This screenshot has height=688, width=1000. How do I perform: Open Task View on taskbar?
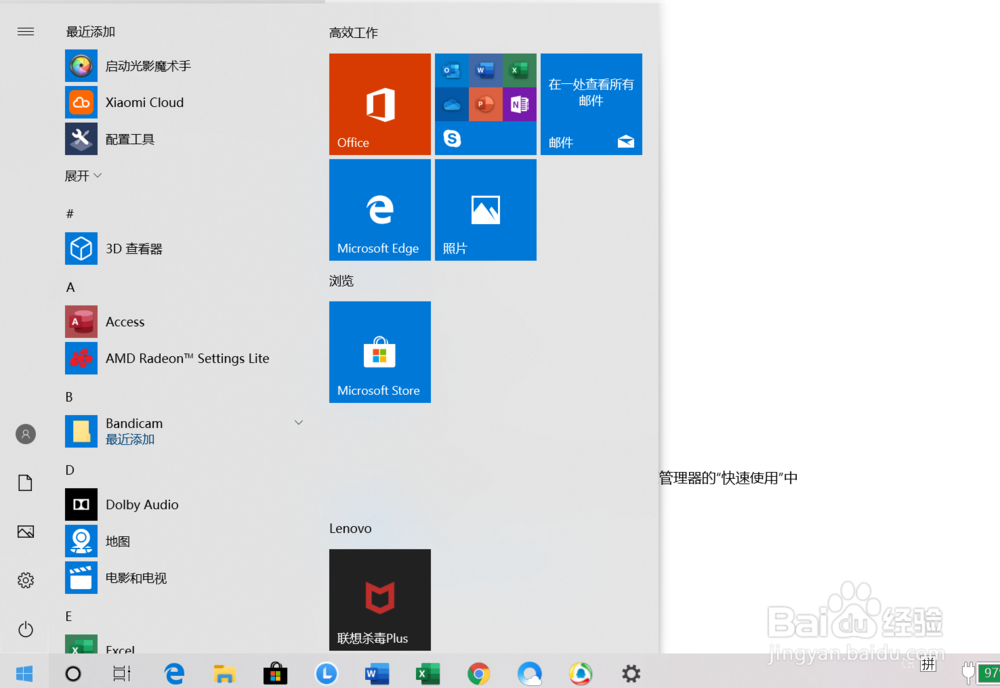[x=122, y=673]
